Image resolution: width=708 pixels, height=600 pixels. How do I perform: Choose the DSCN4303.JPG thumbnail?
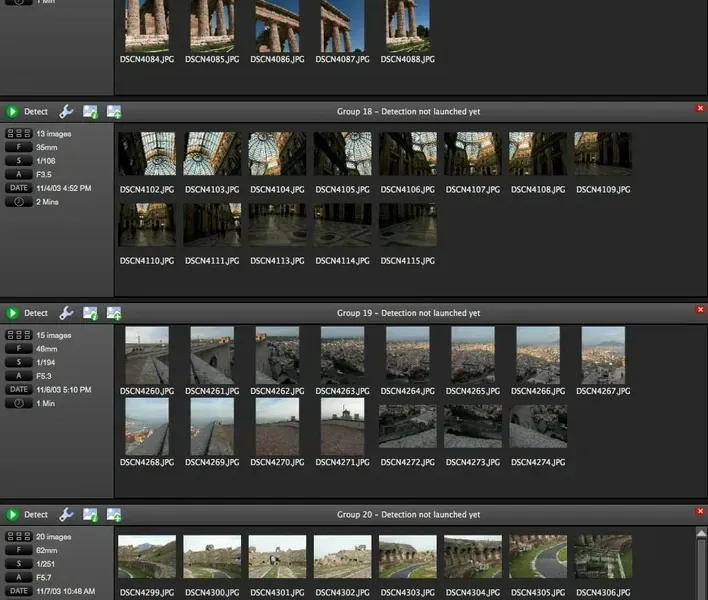[x=407, y=556]
